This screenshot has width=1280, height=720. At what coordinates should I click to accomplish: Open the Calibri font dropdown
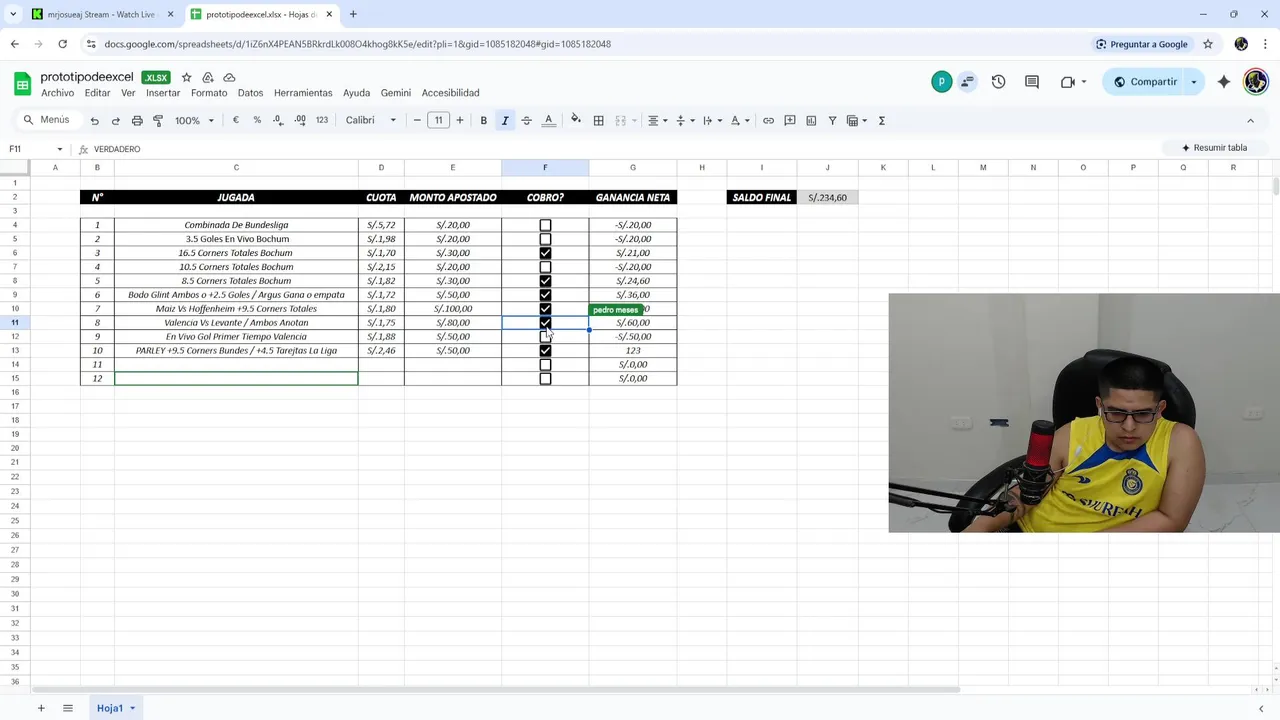coord(371,120)
